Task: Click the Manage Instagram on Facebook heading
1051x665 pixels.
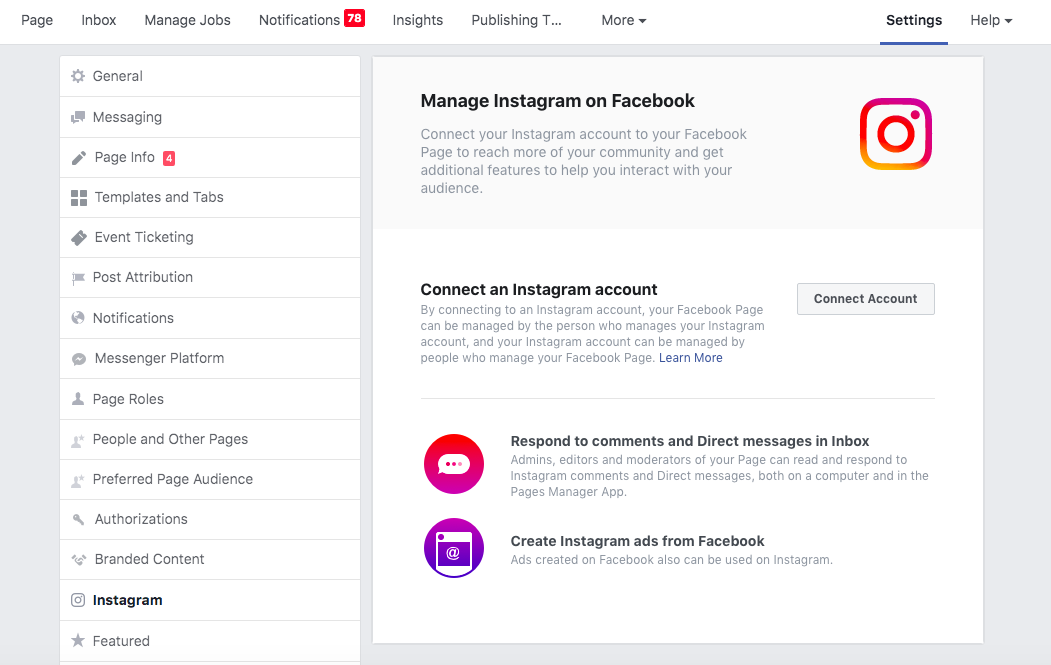Action: (x=557, y=101)
